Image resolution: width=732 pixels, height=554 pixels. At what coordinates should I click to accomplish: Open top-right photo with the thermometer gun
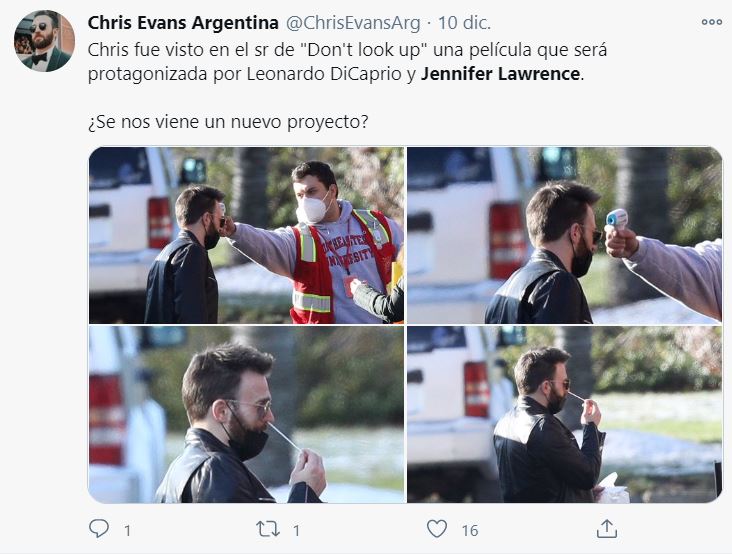click(564, 235)
